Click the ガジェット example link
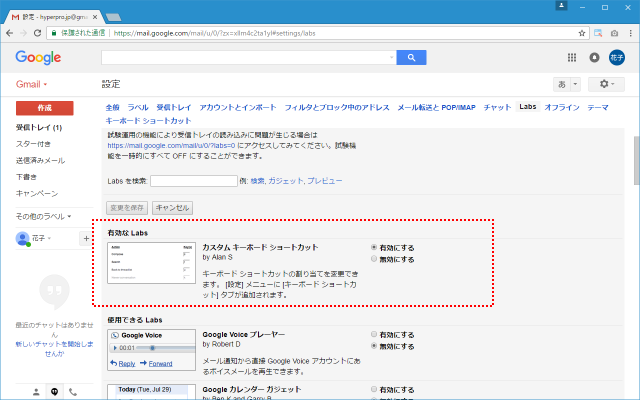The width and height of the screenshot is (640, 400). (x=286, y=181)
